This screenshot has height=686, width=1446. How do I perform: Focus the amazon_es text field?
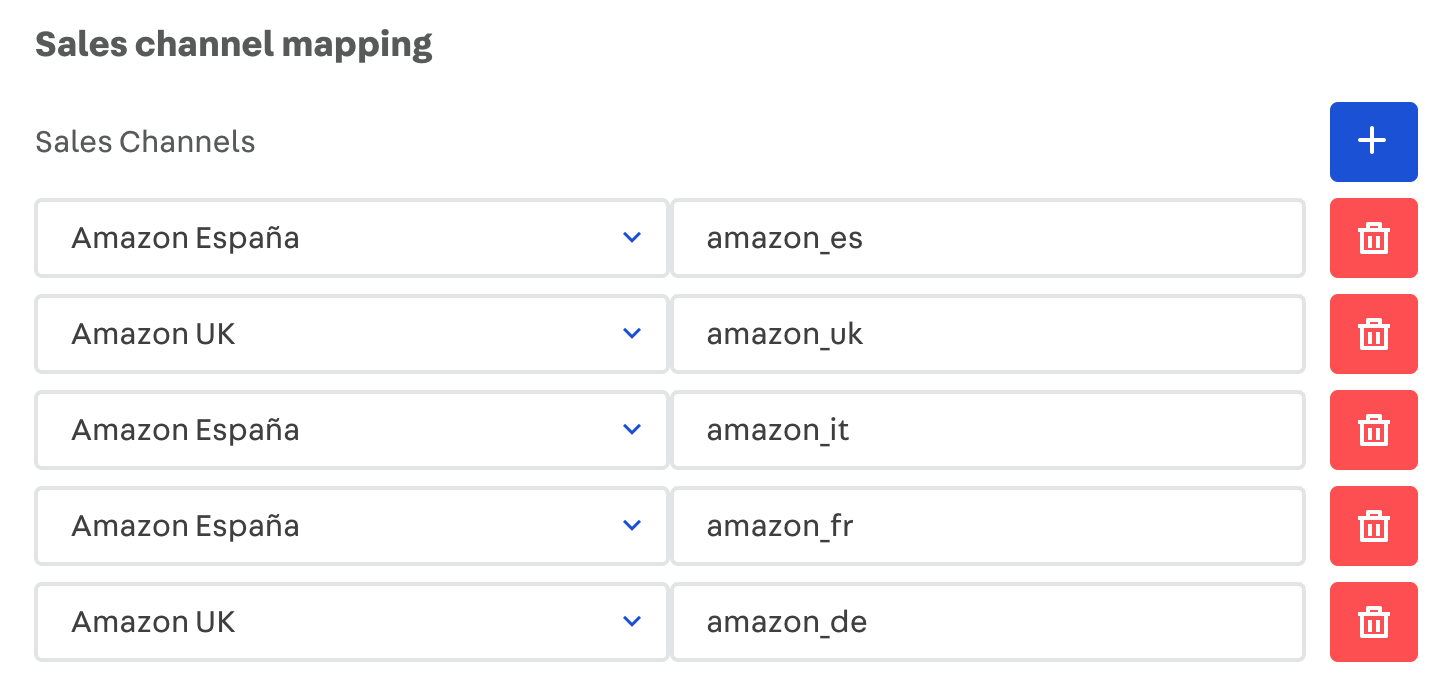(987, 238)
